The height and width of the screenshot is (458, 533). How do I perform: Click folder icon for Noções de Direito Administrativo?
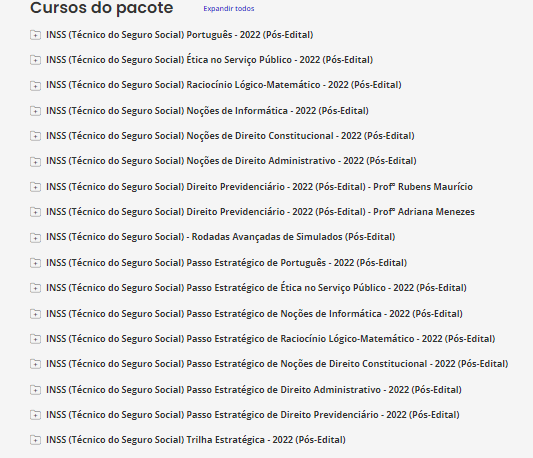click(35, 161)
